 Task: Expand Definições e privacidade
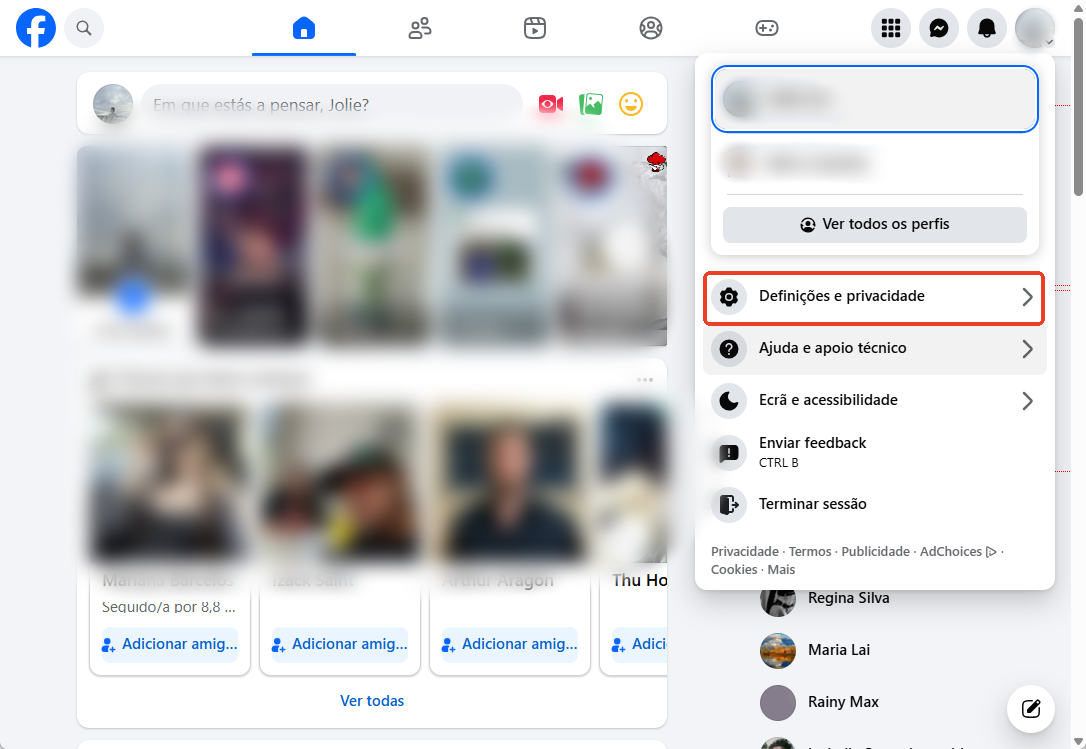pyautogui.click(x=874, y=296)
